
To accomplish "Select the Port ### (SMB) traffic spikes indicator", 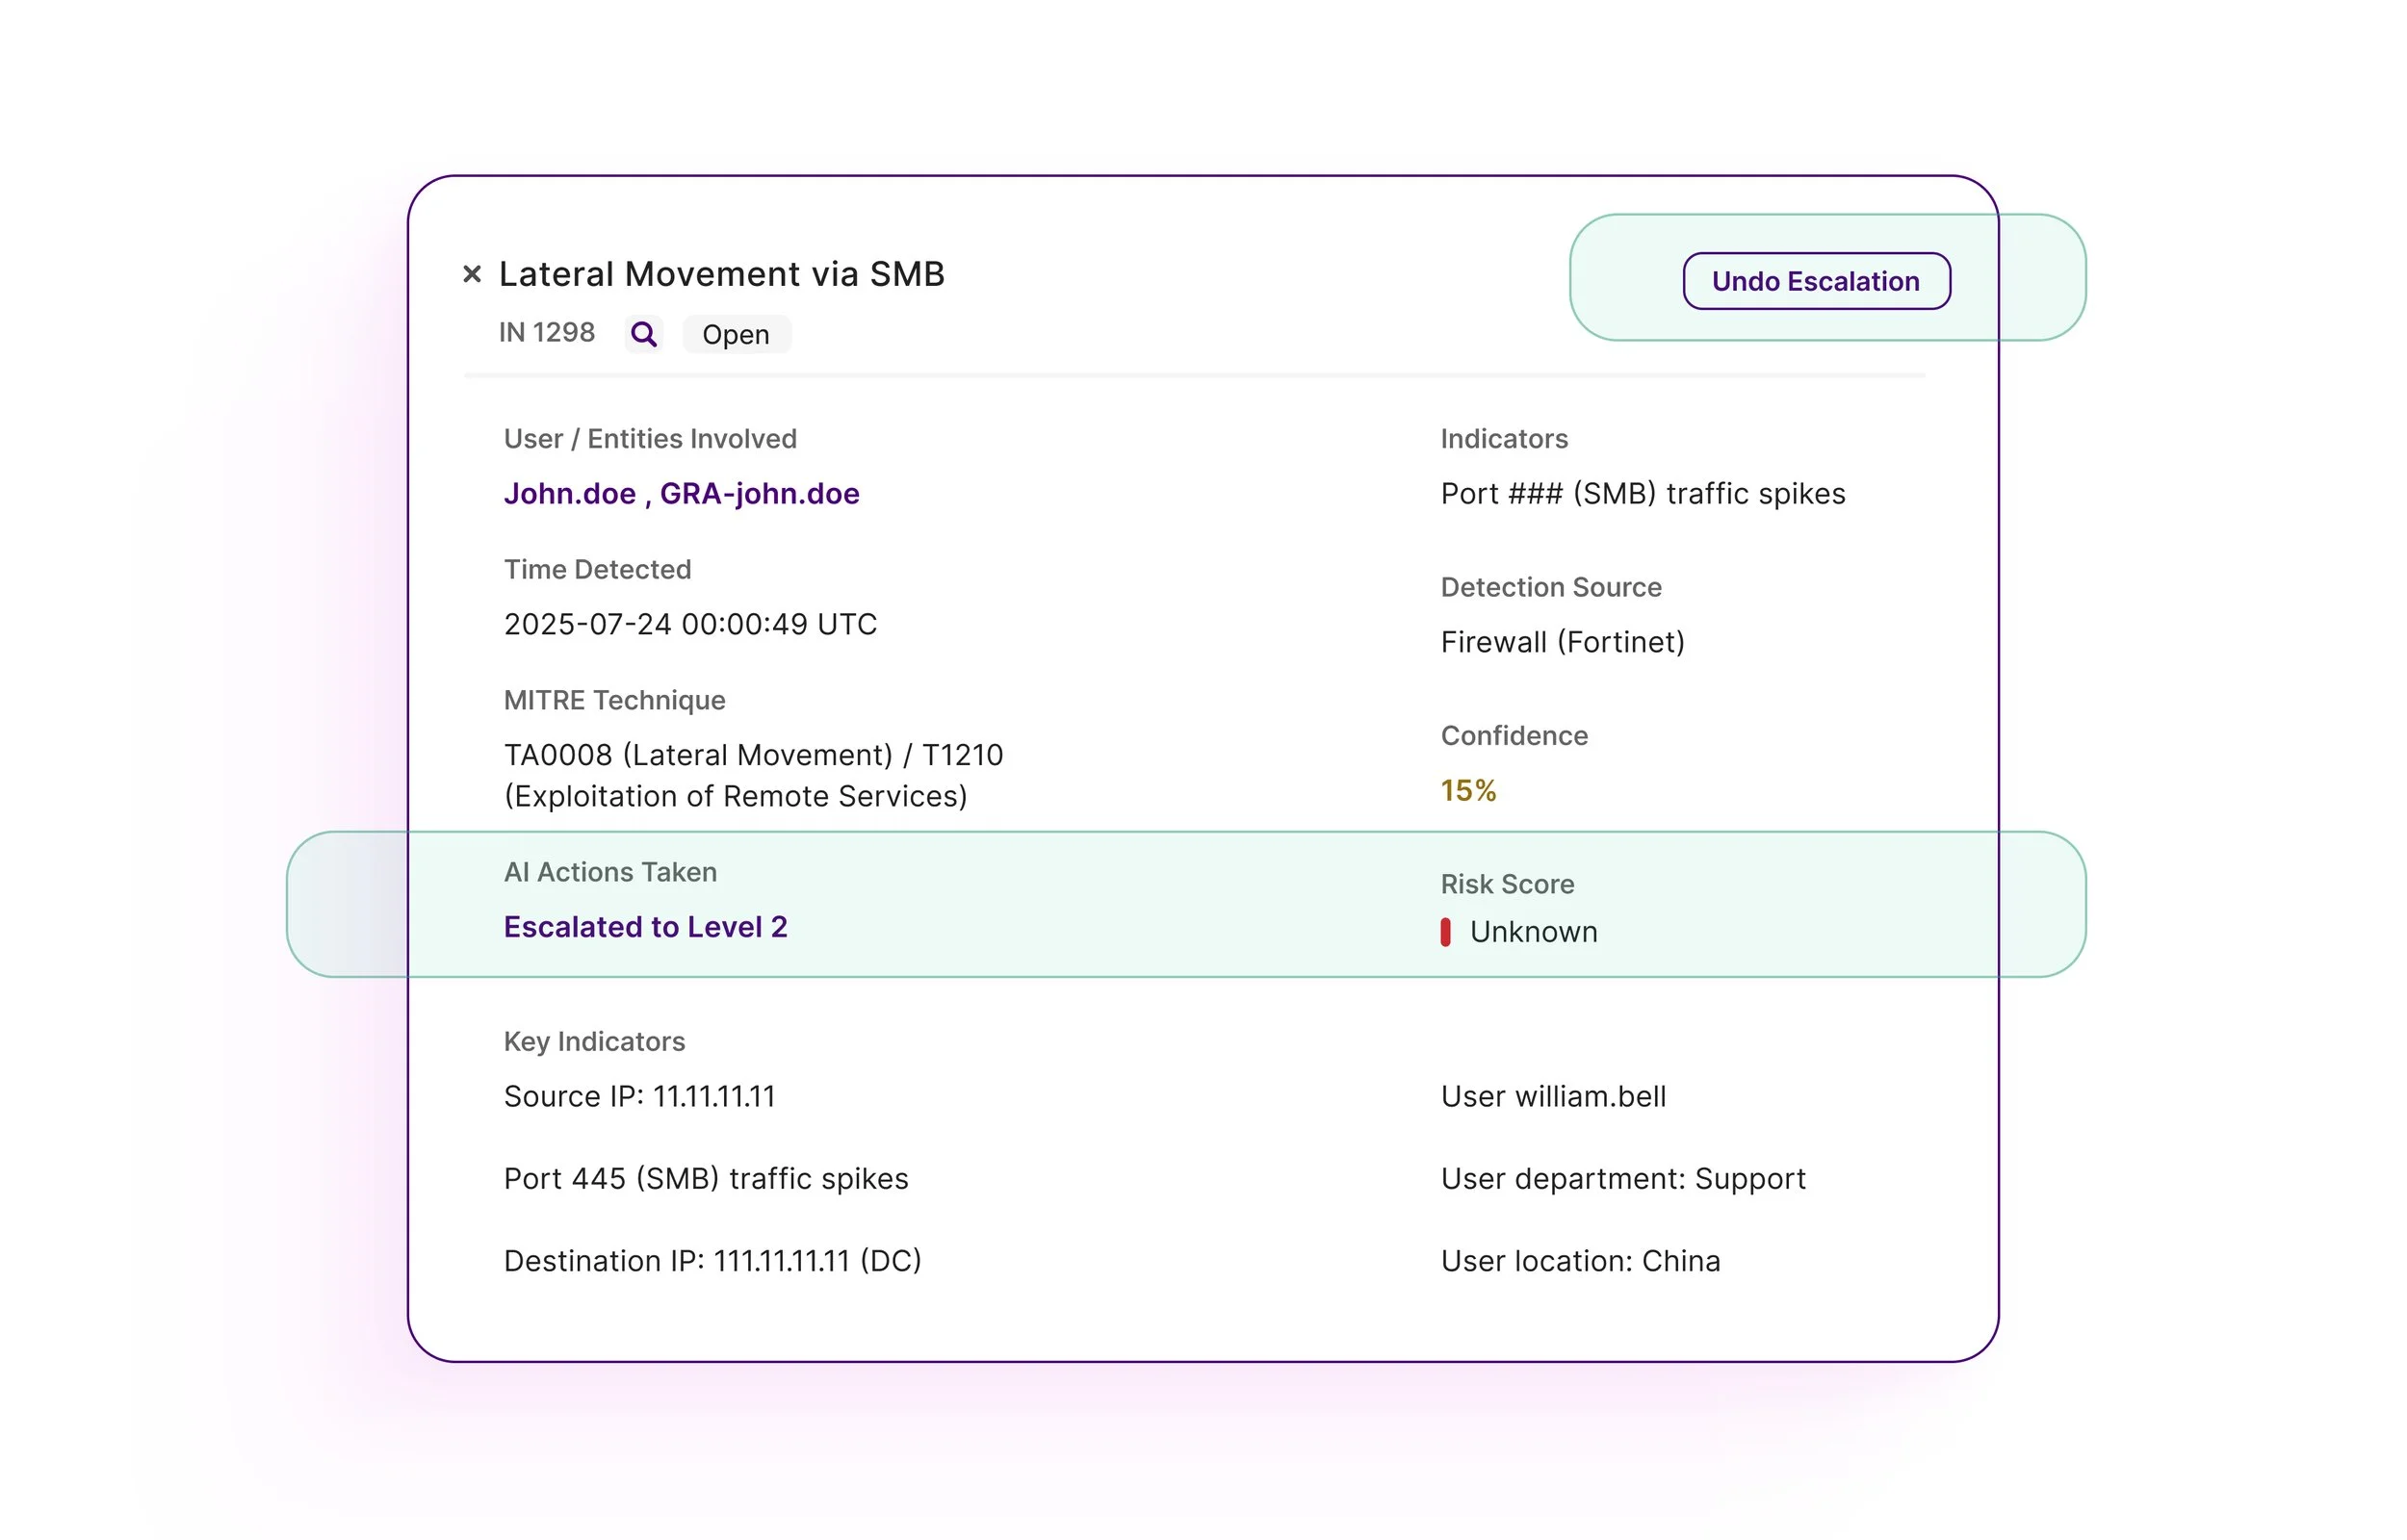I will pos(1642,494).
